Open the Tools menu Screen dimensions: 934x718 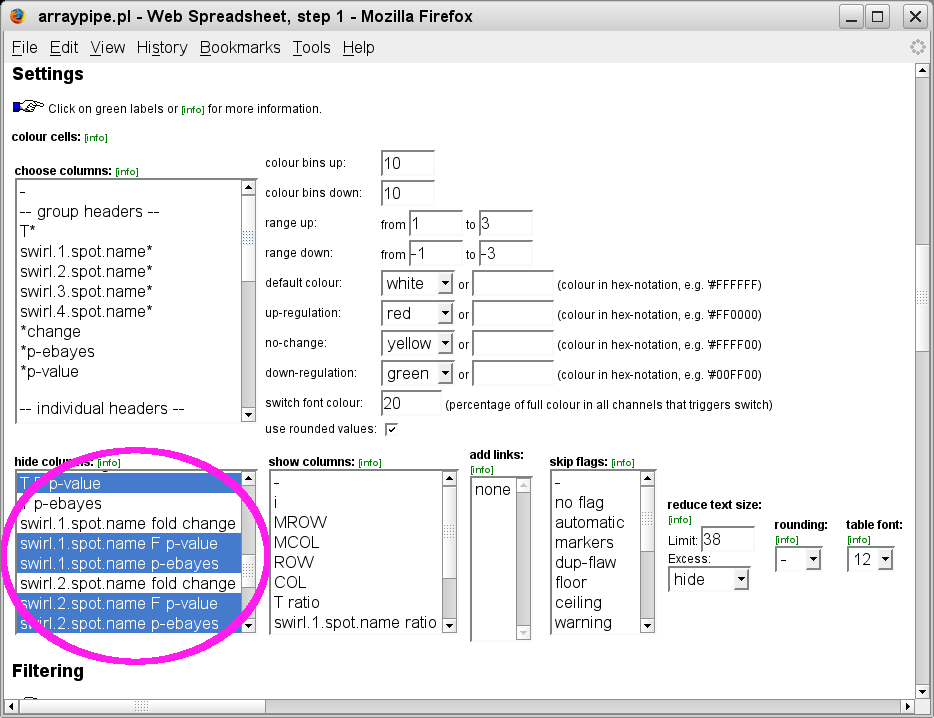[x=312, y=48]
